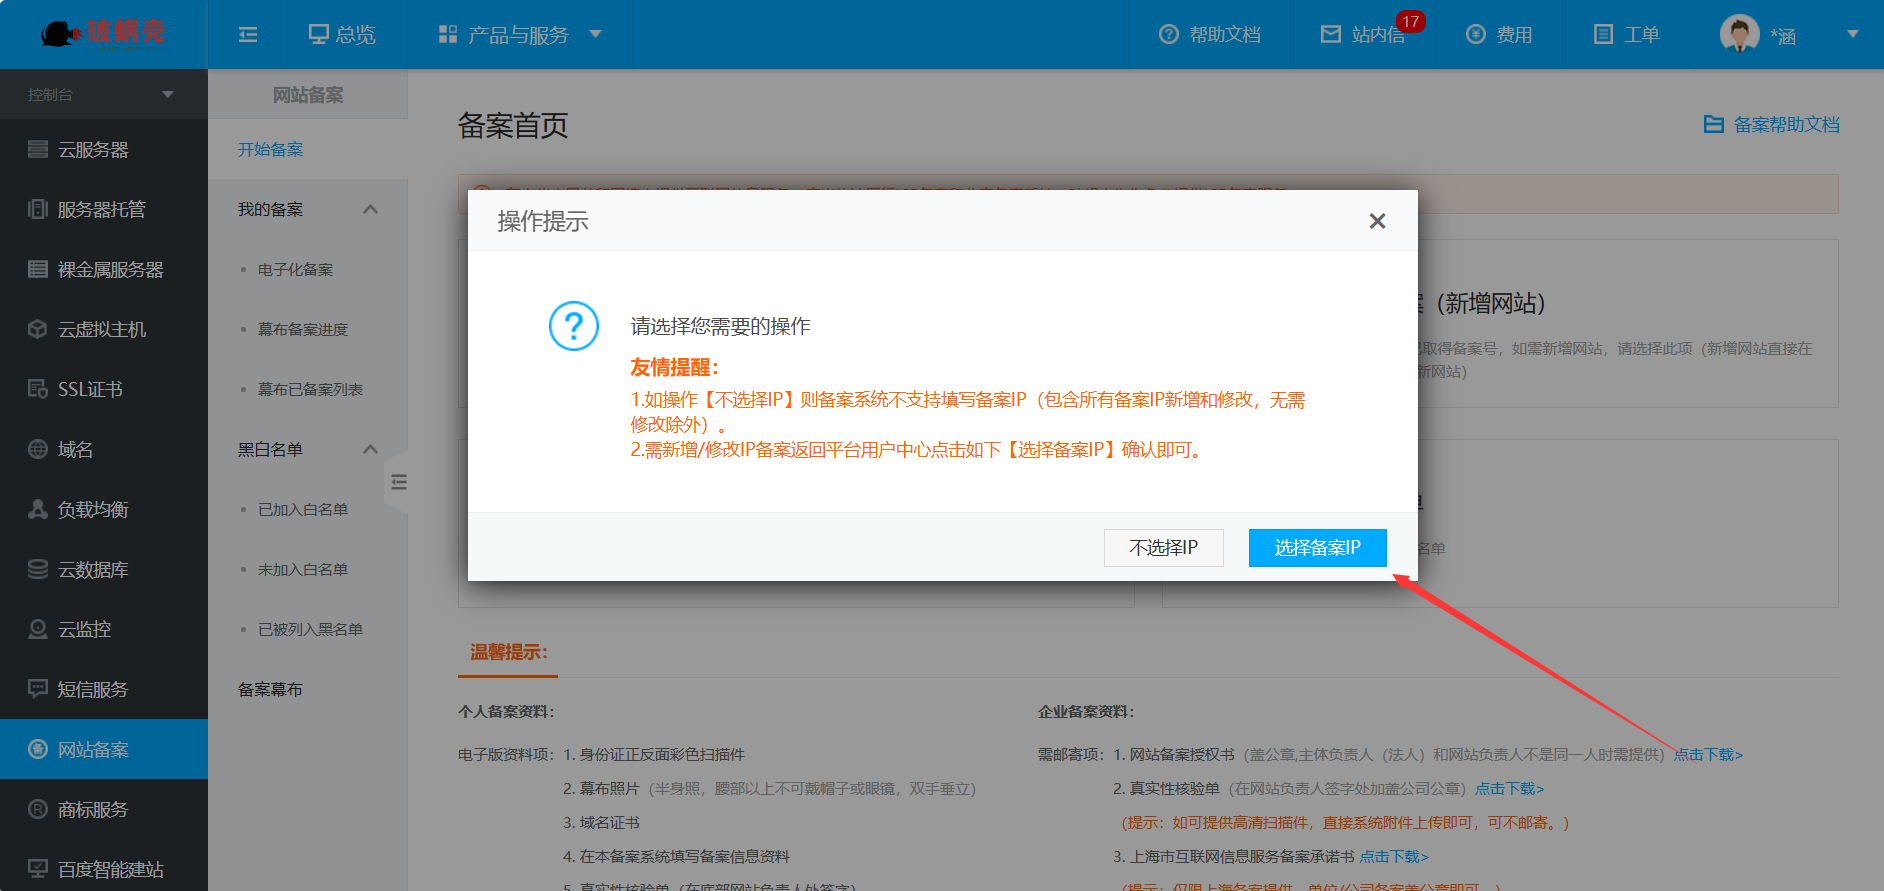Click the 云服务器 sidebar icon

[x=38, y=150]
